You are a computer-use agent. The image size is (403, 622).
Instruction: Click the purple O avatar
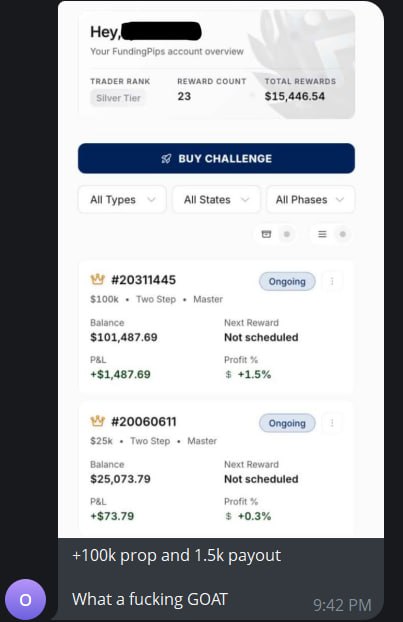(x=25, y=599)
